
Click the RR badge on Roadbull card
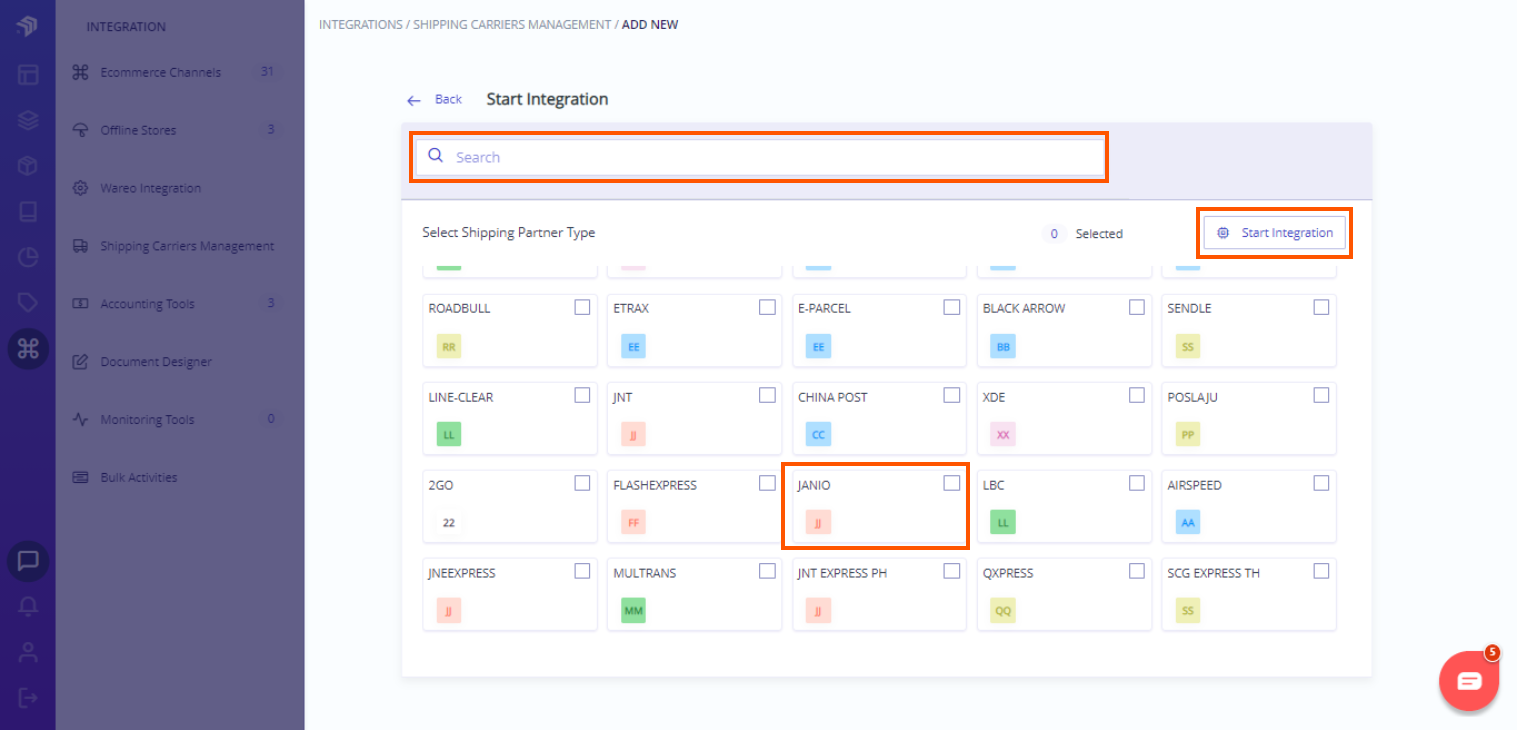449,346
